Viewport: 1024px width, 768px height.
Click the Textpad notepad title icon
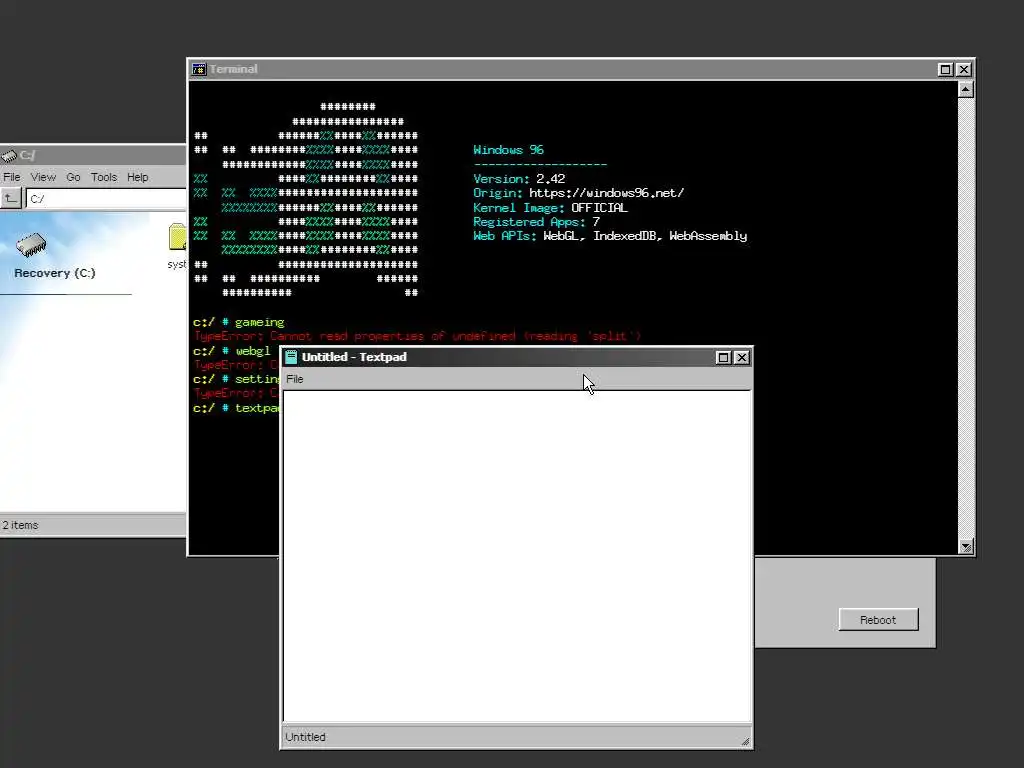coord(291,357)
